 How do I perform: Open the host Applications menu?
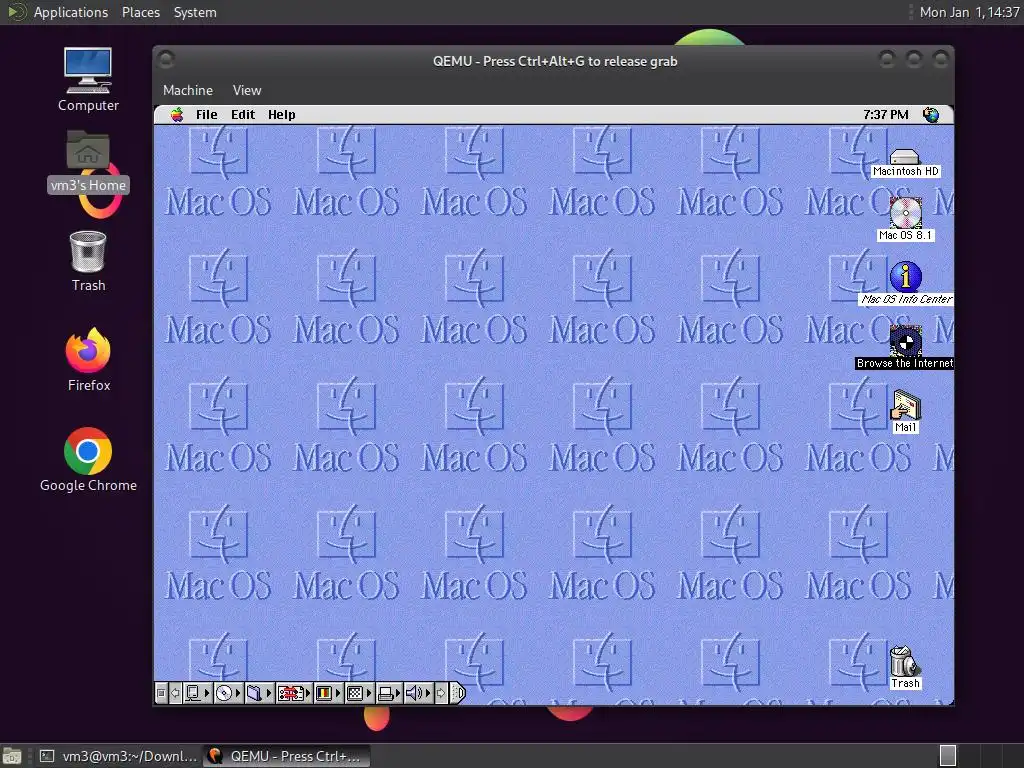tap(71, 12)
